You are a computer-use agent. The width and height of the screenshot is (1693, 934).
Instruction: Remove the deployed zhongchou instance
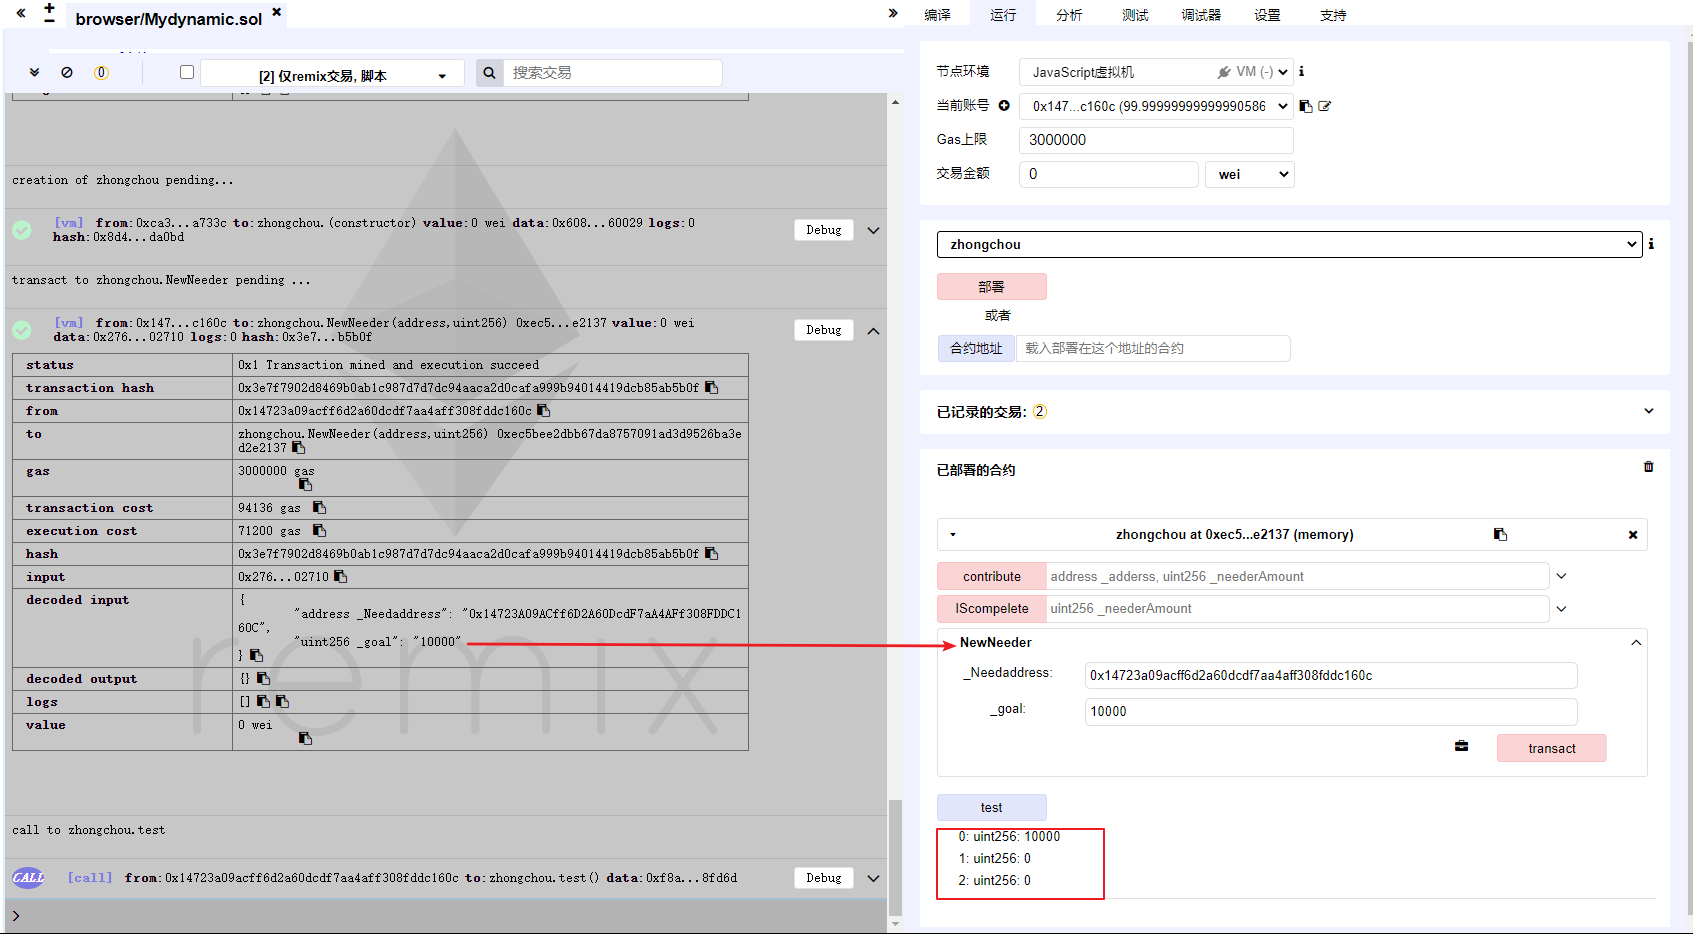click(x=1633, y=535)
